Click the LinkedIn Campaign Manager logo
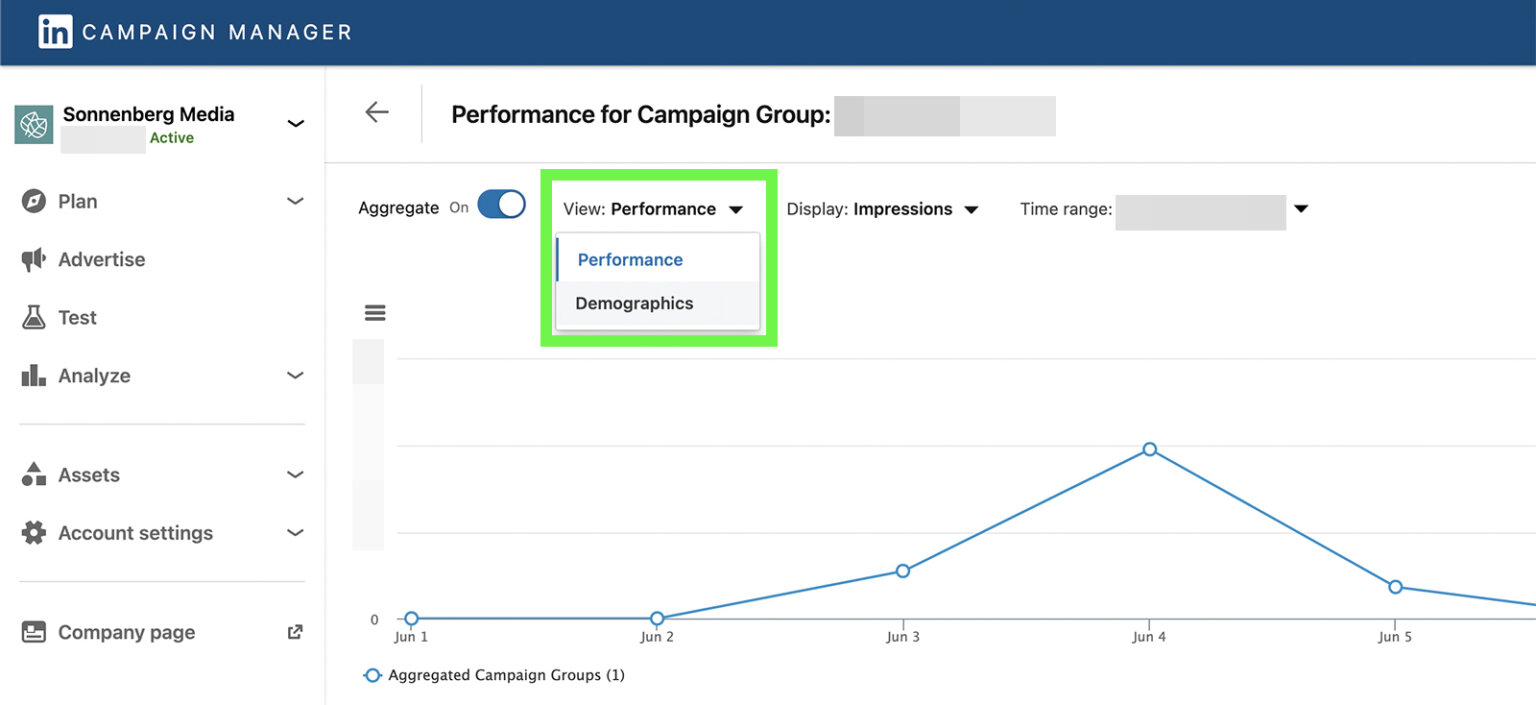Screen dimensions: 1536x705 tap(55, 31)
